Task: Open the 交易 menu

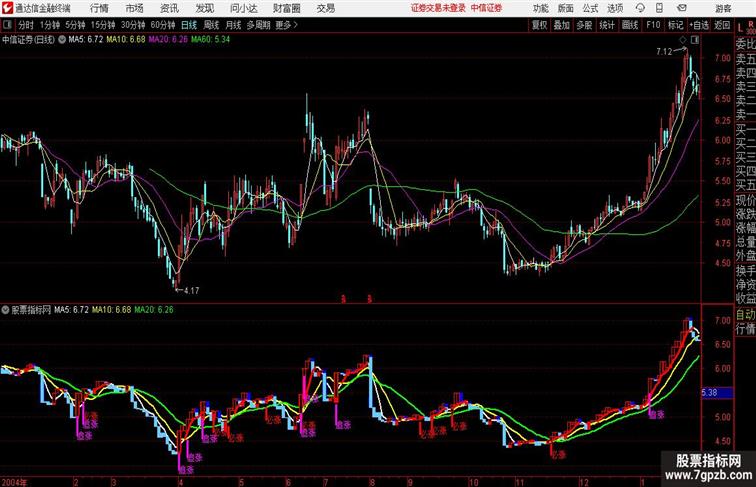Action: pyautogui.click(x=325, y=8)
